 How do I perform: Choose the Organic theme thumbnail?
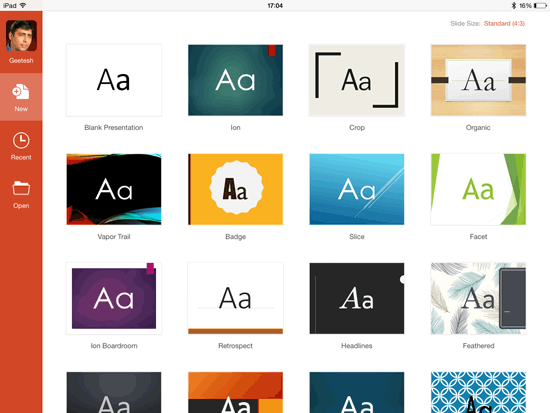tap(478, 80)
